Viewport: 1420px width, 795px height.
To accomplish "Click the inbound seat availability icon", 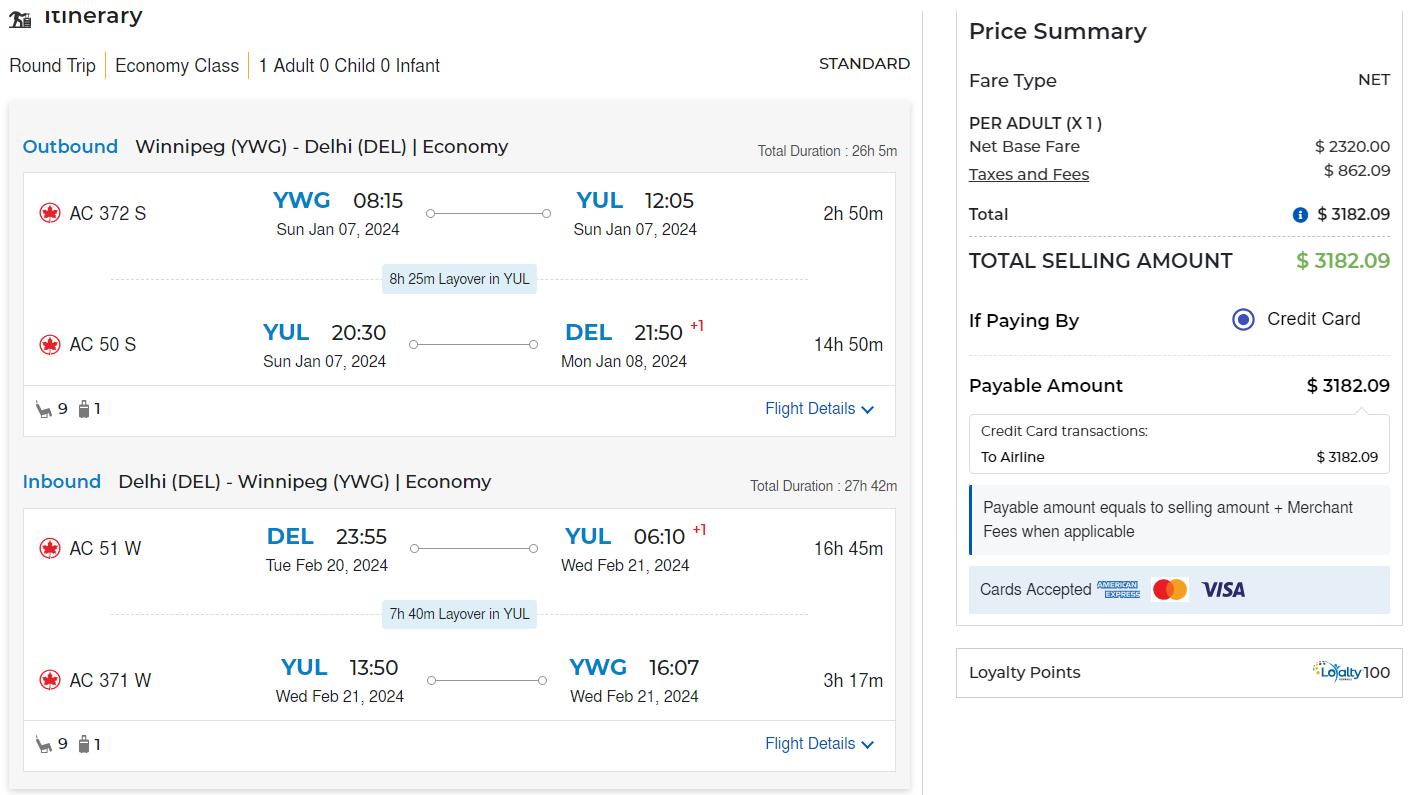I will [44, 744].
